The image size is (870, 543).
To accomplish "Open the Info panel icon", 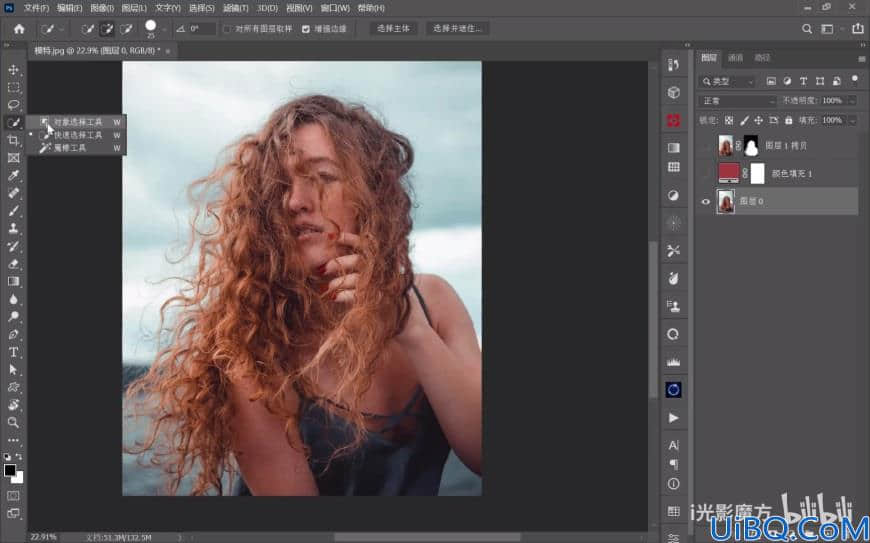I will 674,484.
